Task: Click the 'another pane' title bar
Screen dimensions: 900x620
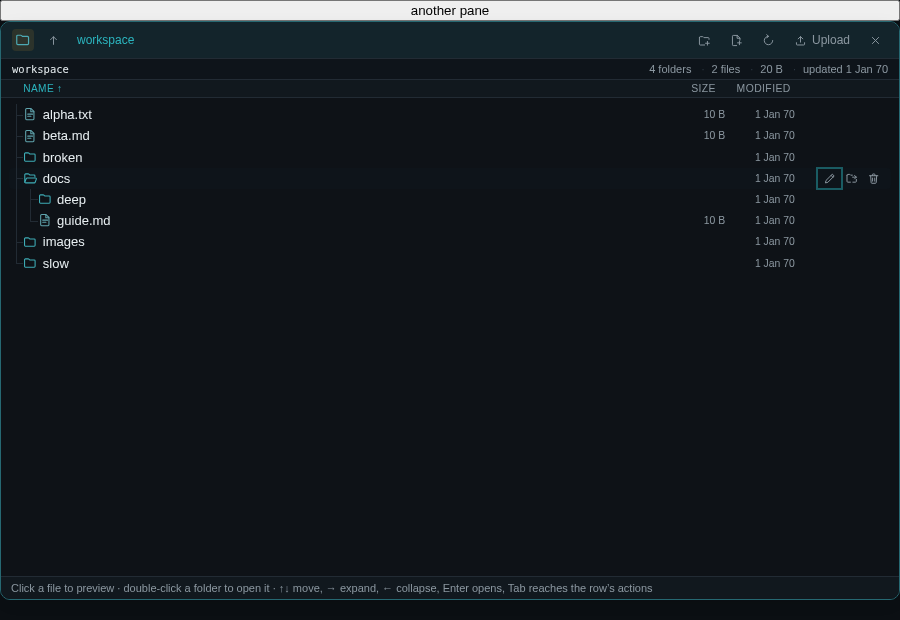Action: pyautogui.click(x=450, y=10)
